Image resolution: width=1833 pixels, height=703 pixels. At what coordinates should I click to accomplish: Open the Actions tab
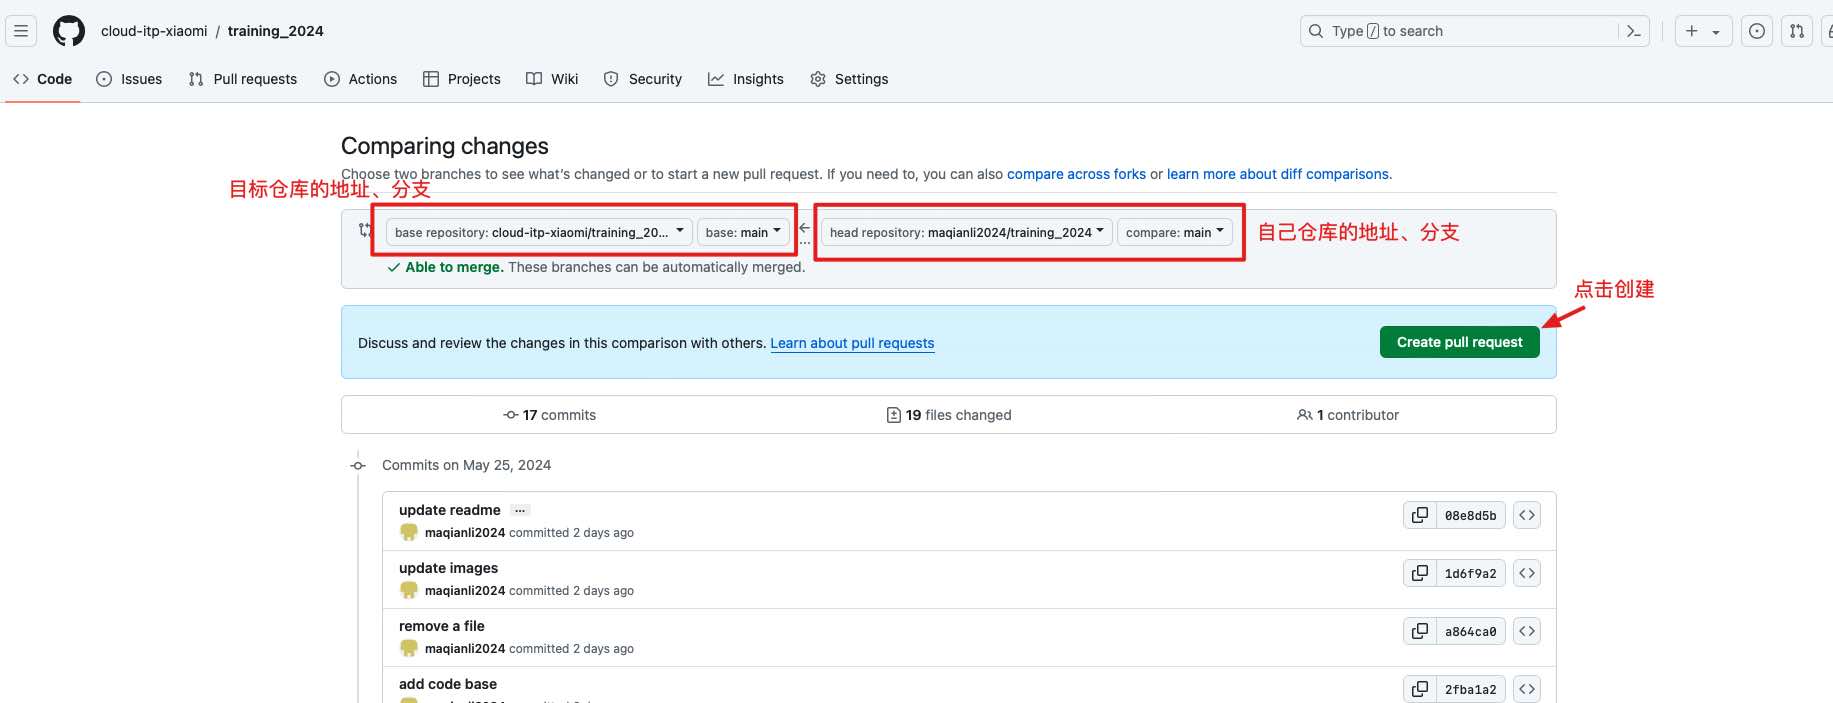[x=361, y=79]
